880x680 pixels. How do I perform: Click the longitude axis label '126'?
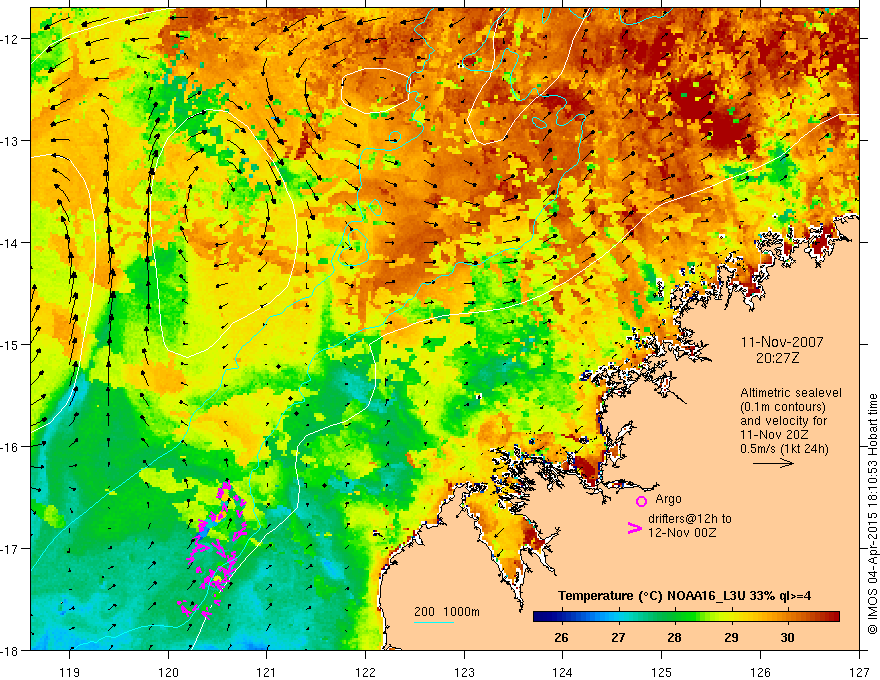tap(760, 672)
